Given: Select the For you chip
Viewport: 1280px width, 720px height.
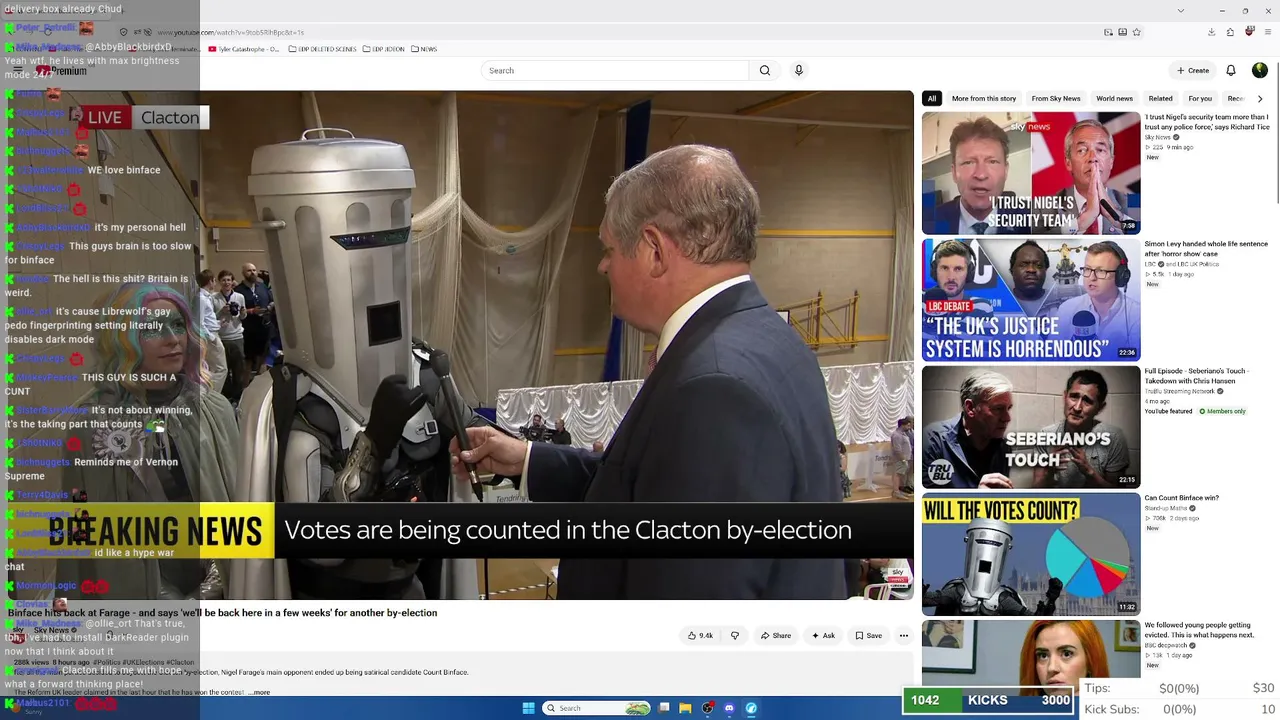Looking at the screenshot, I should [x=1200, y=98].
